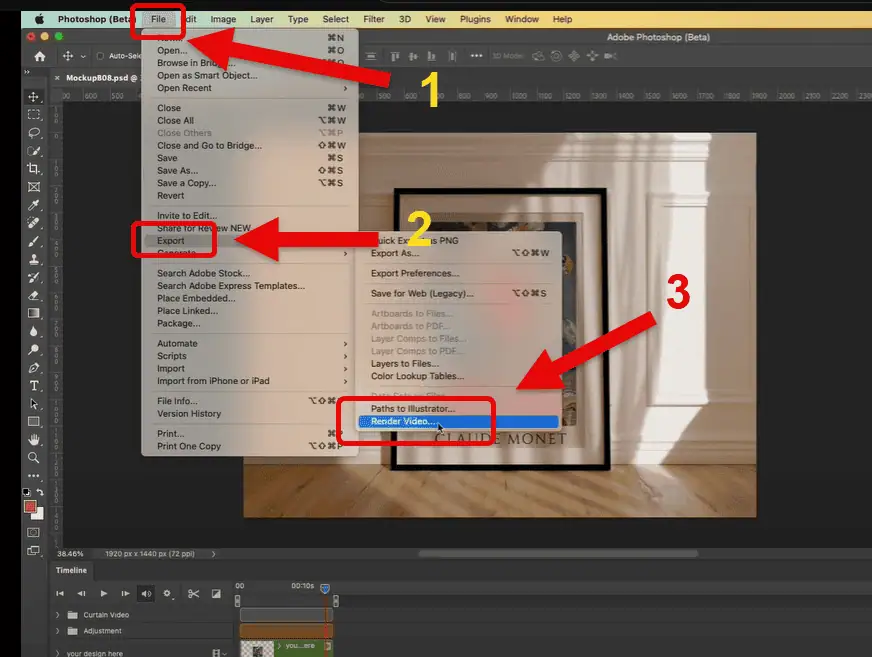The height and width of the screenshot is (657, 872).
Task: Pick the Type tool
Action: coord(34,386)
